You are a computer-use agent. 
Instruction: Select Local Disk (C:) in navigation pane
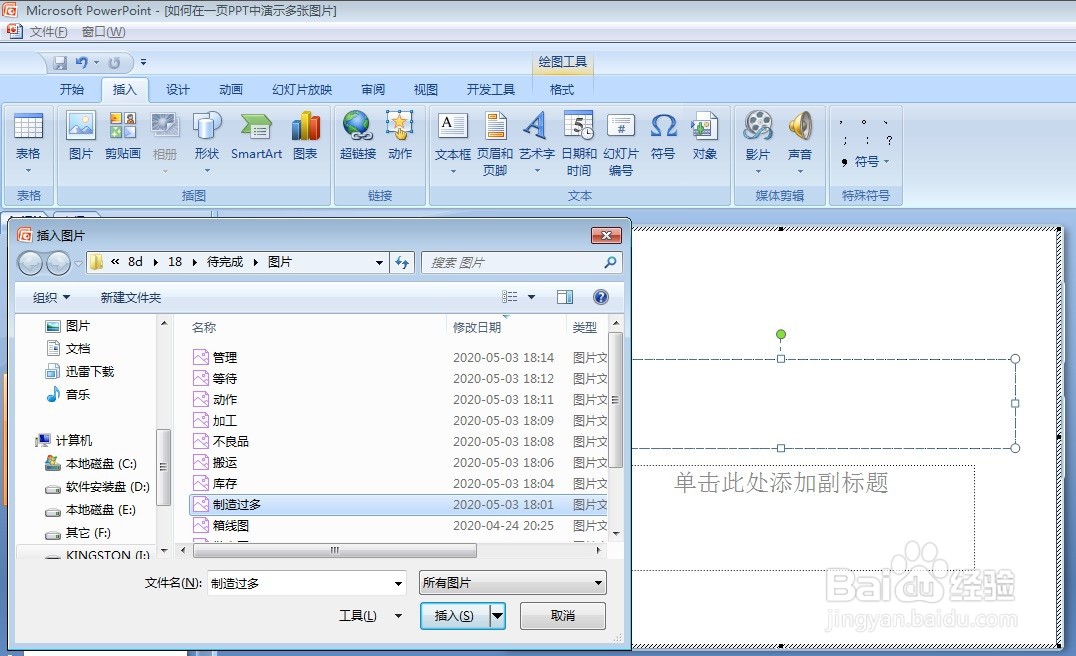click(x=101, y=464)
